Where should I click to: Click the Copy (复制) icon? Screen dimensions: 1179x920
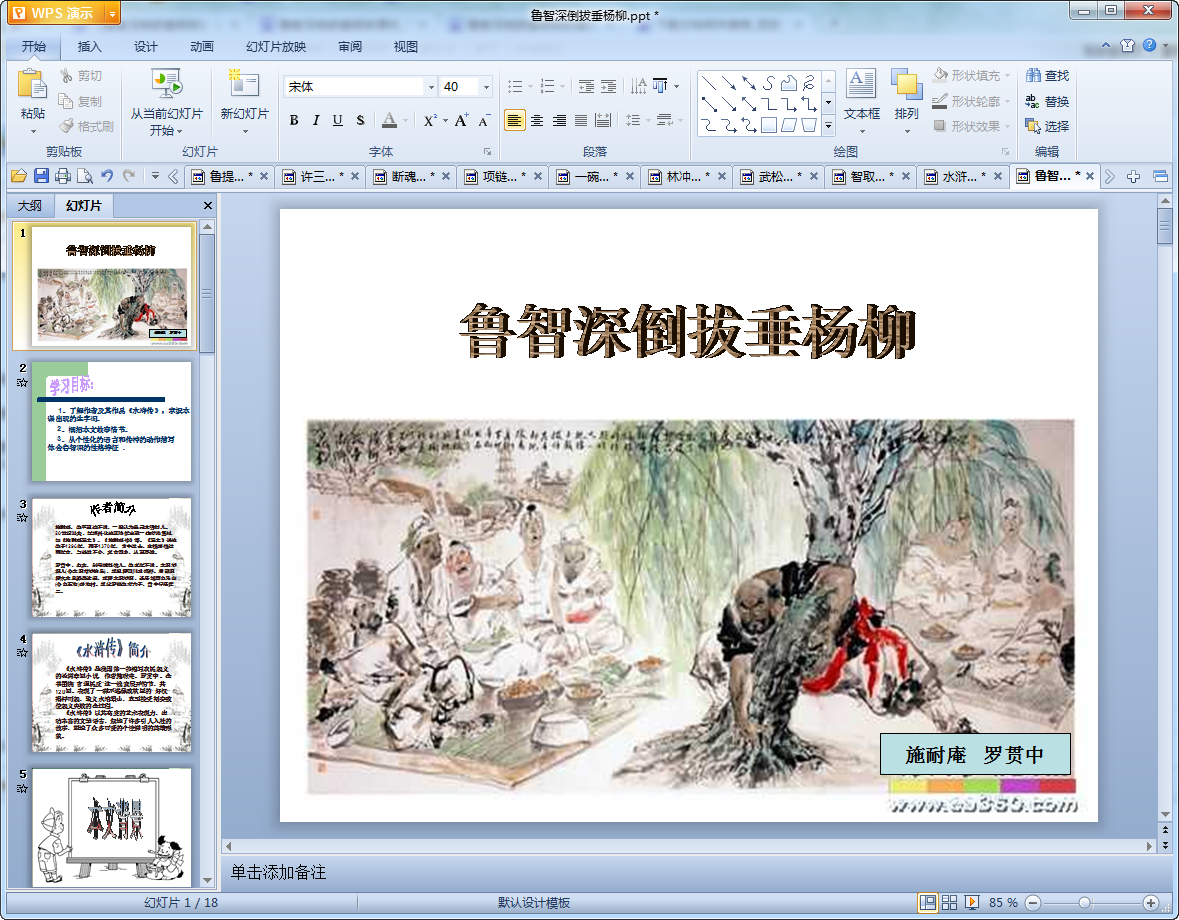[66, 101]
